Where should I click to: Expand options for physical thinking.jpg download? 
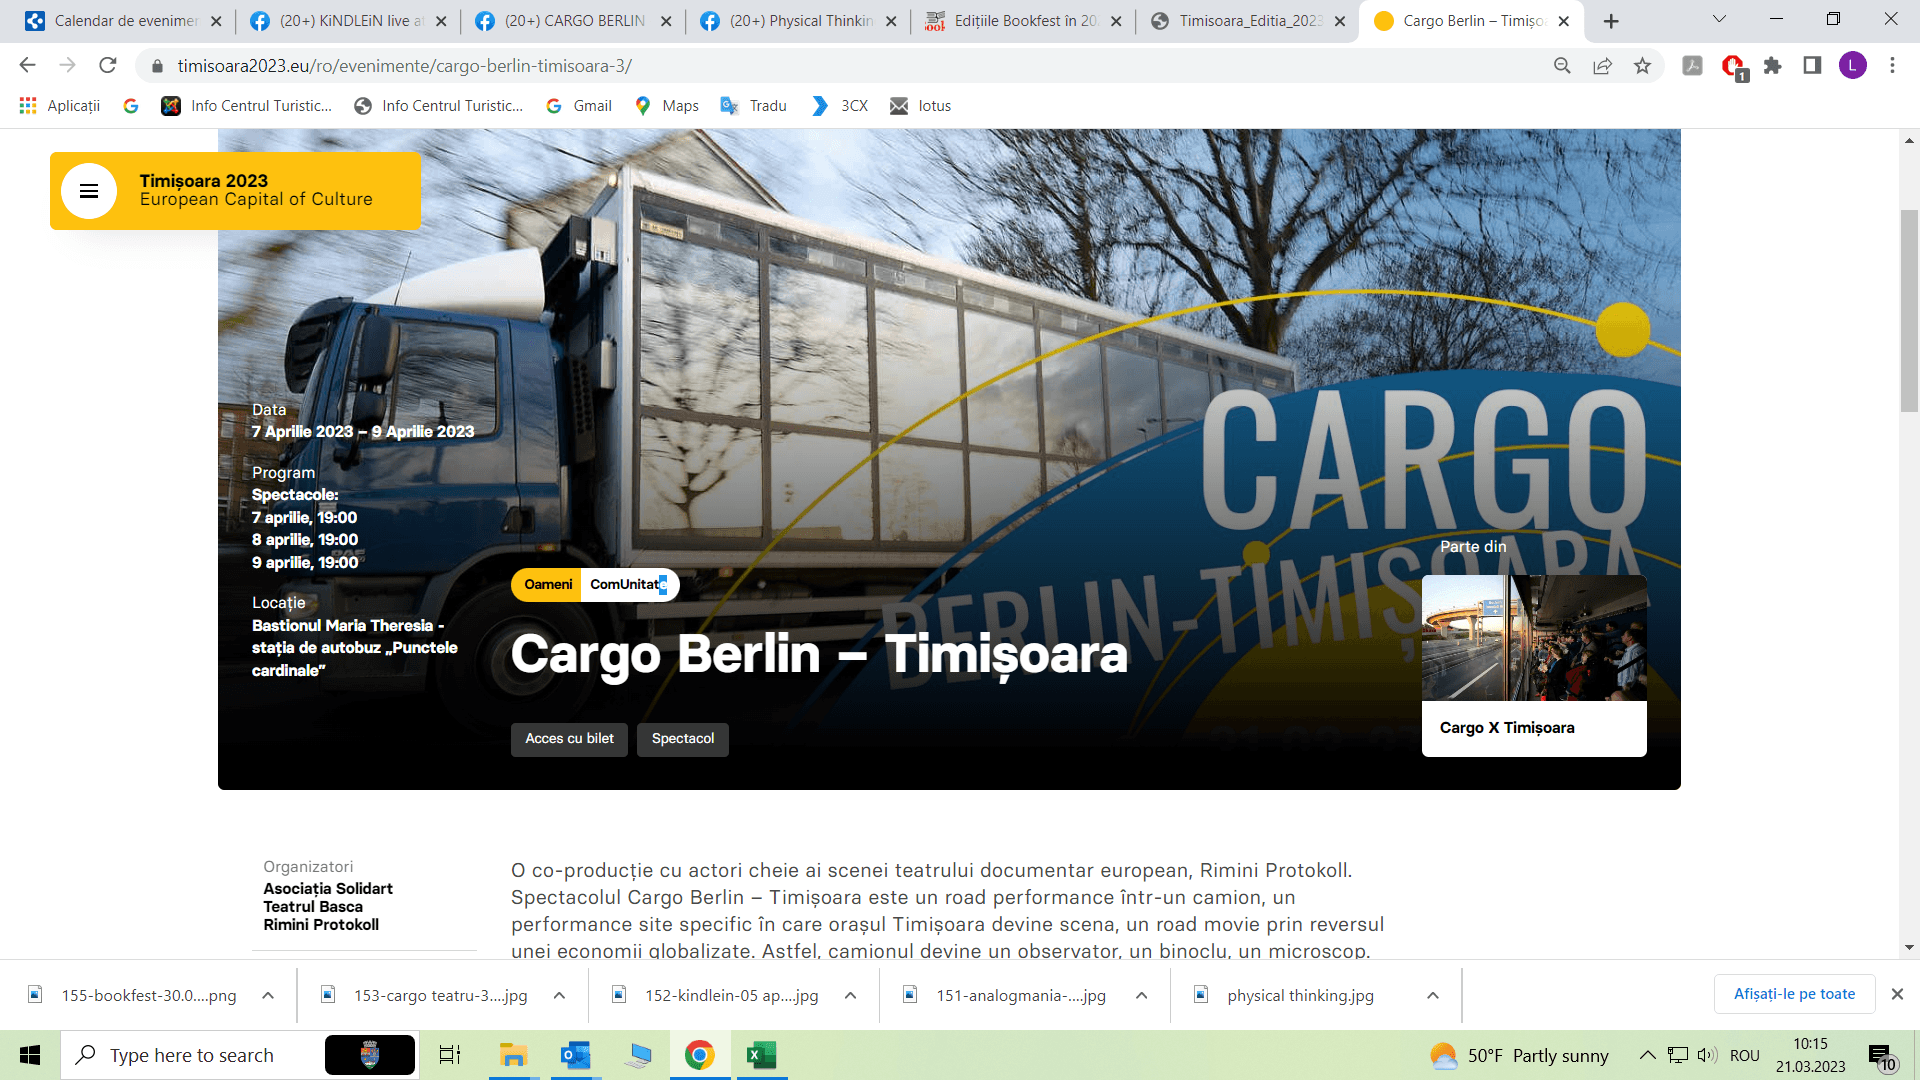1433,996
